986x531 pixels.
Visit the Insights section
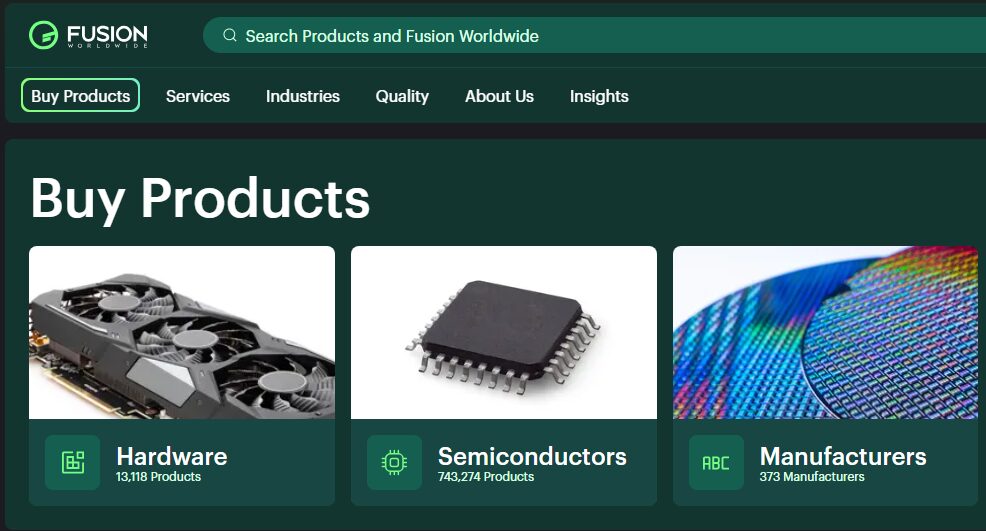pos(599,96)
